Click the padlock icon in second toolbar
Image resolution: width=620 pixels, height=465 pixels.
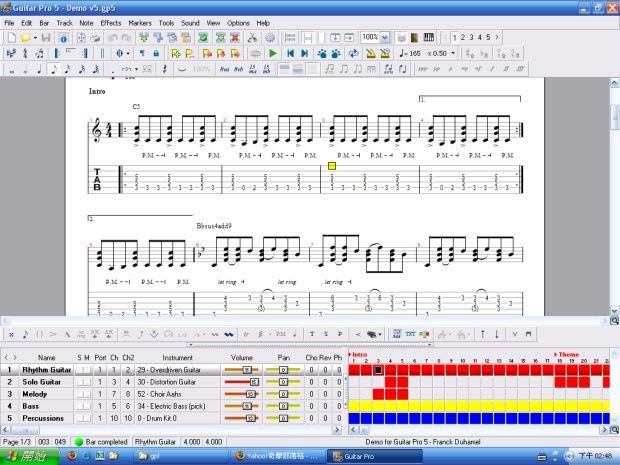tap(156, 53)
